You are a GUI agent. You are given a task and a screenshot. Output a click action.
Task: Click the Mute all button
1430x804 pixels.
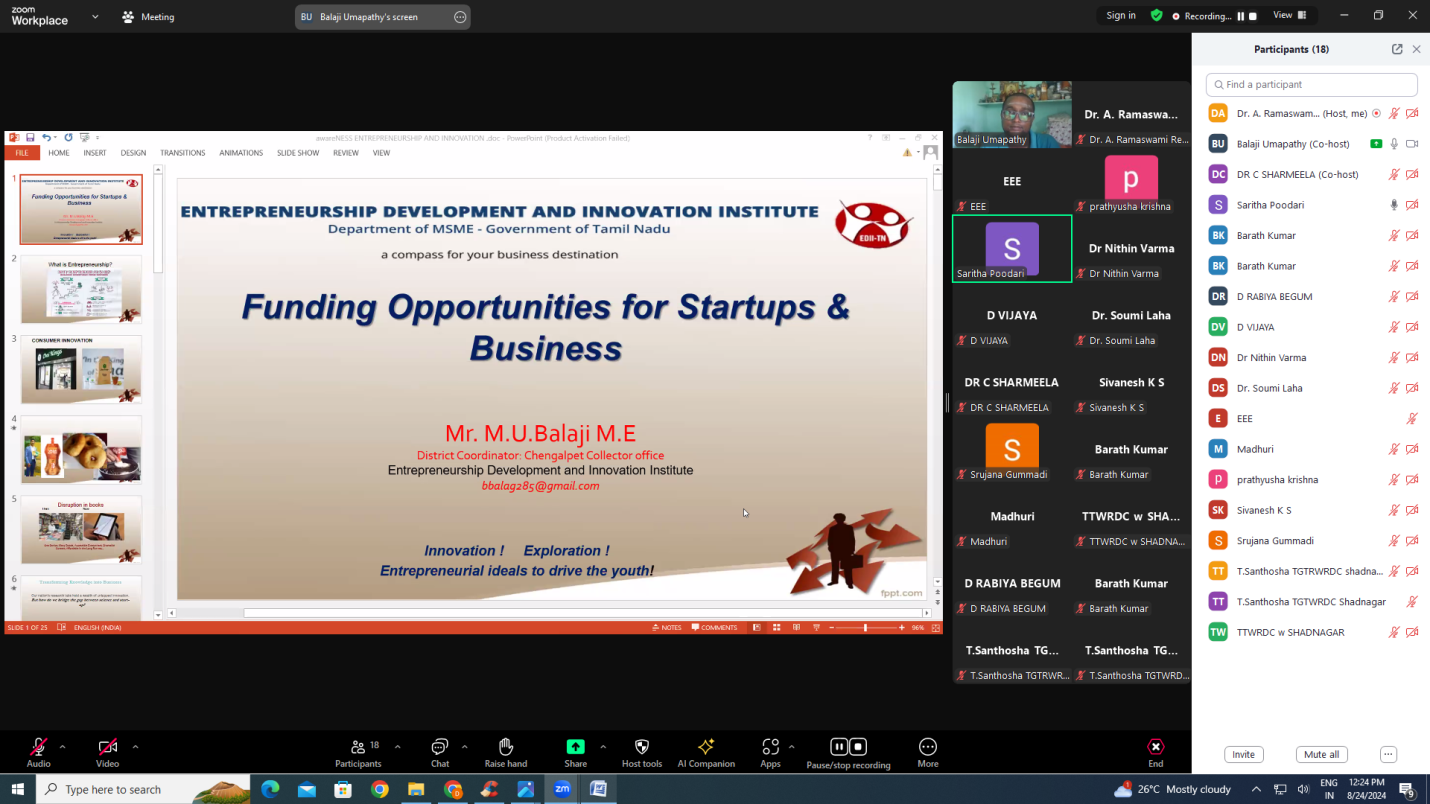pos(1322,755)
